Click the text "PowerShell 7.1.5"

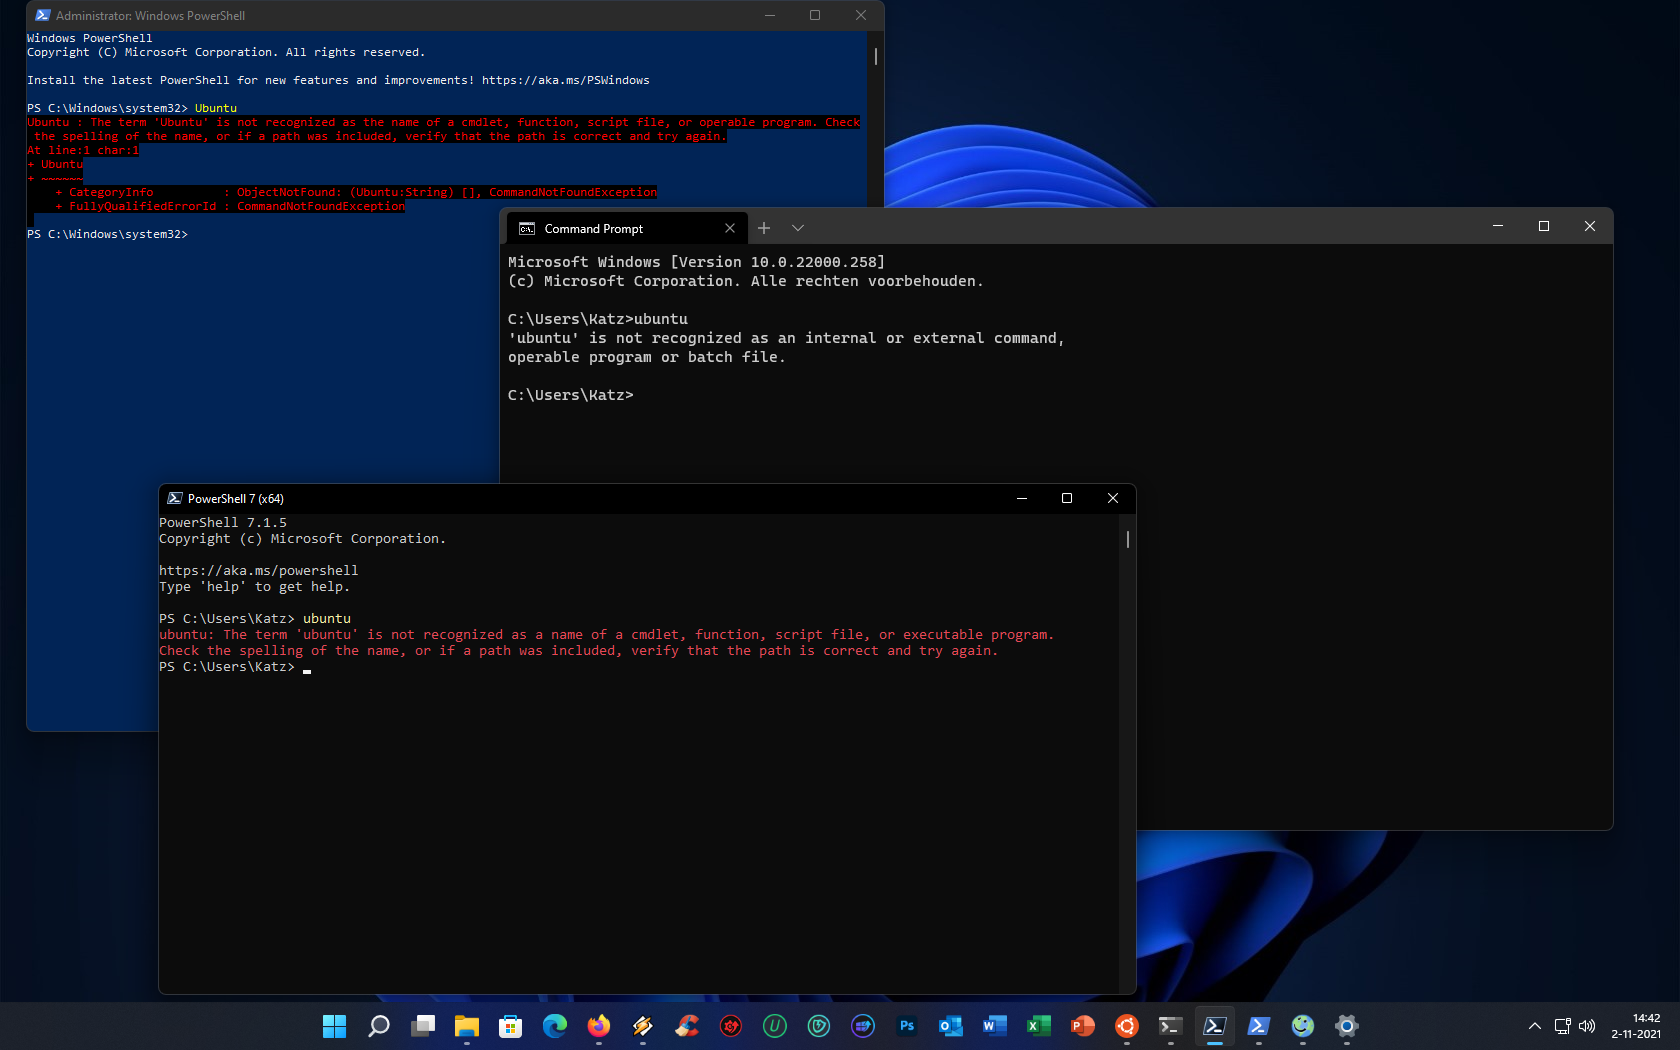point(223,523)
